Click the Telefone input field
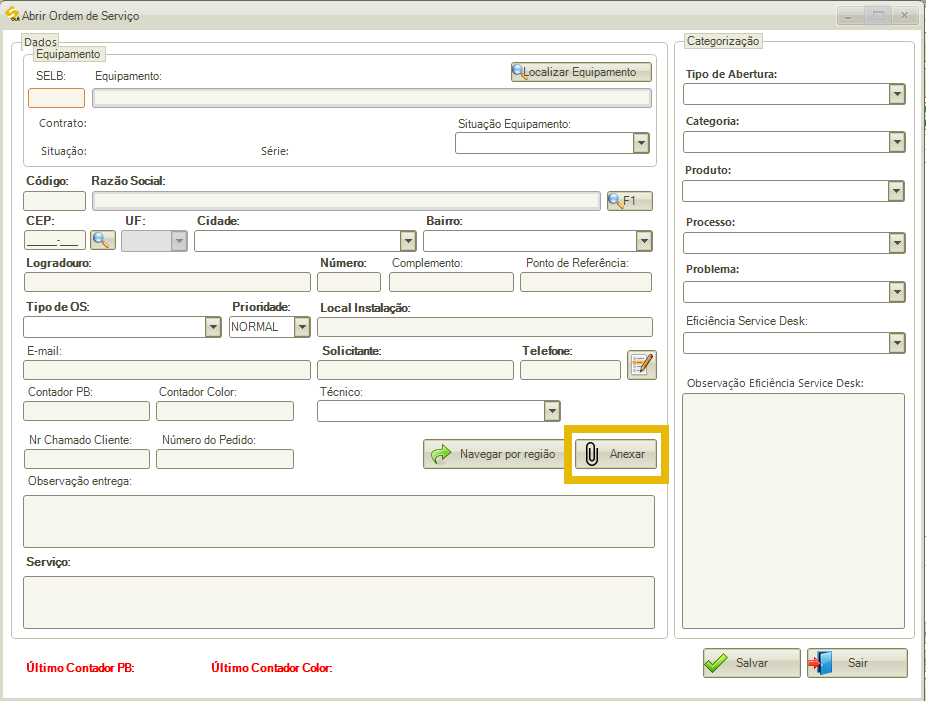926x701 pixels. 570,370
